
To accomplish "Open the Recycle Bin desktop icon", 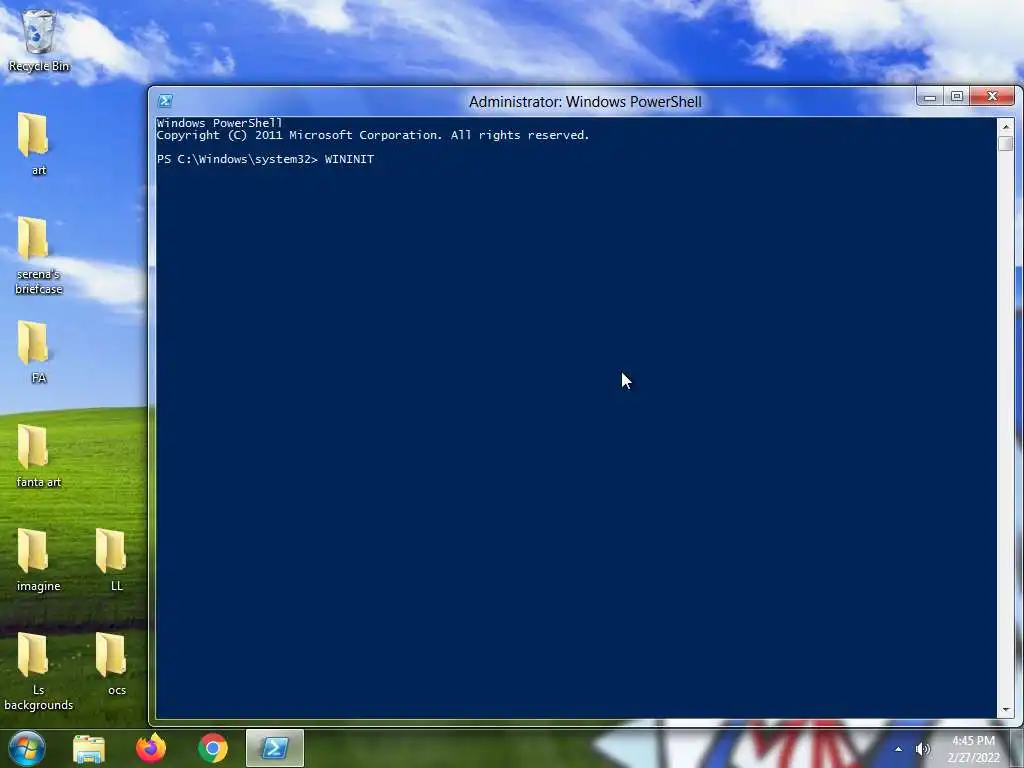I will point(39,41).
